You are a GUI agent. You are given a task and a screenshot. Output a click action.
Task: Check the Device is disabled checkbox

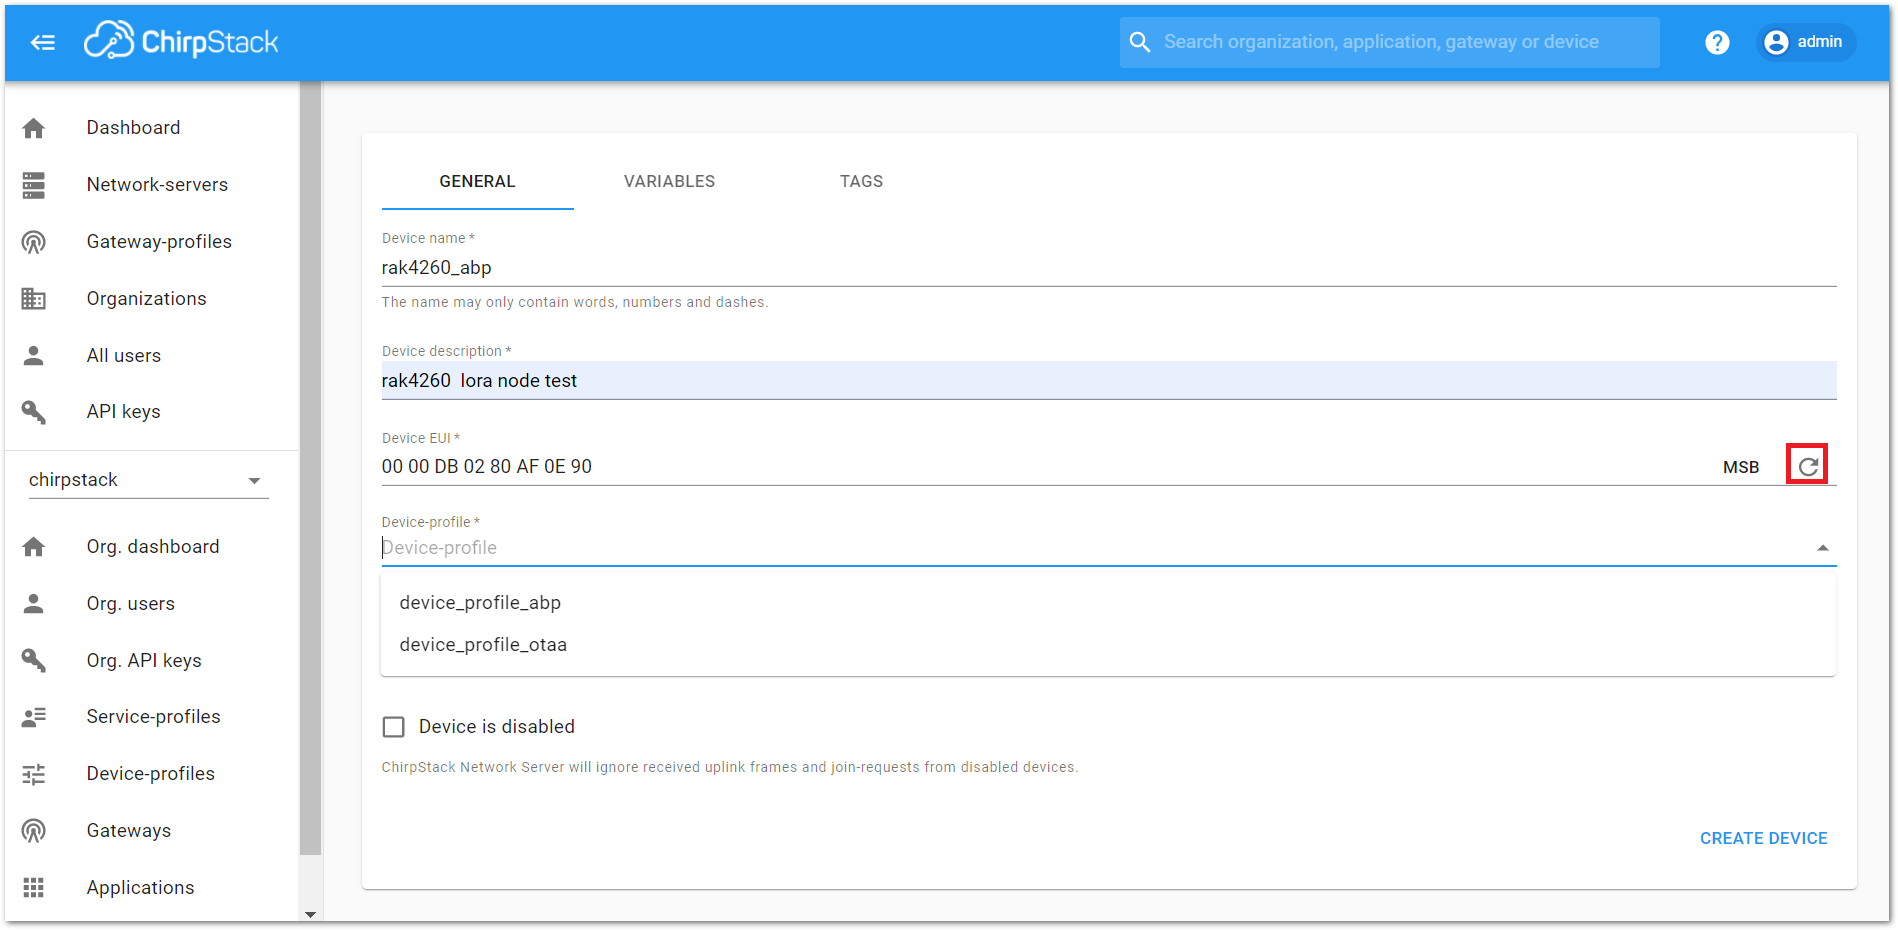[x=394, y=727]
